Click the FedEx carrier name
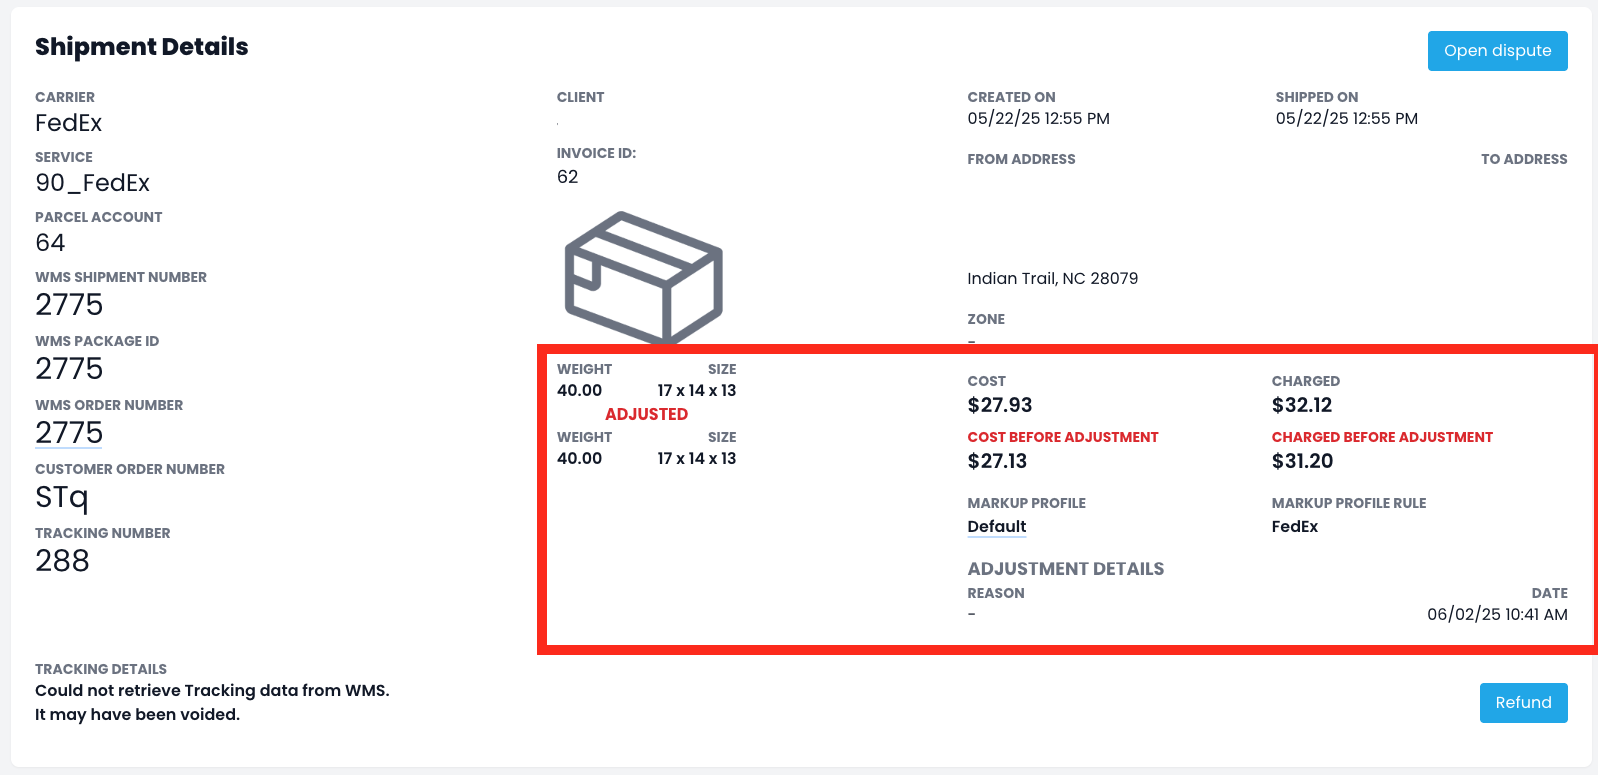The width and height of the screenshot is (1598, 775). [x=68, y=123]
